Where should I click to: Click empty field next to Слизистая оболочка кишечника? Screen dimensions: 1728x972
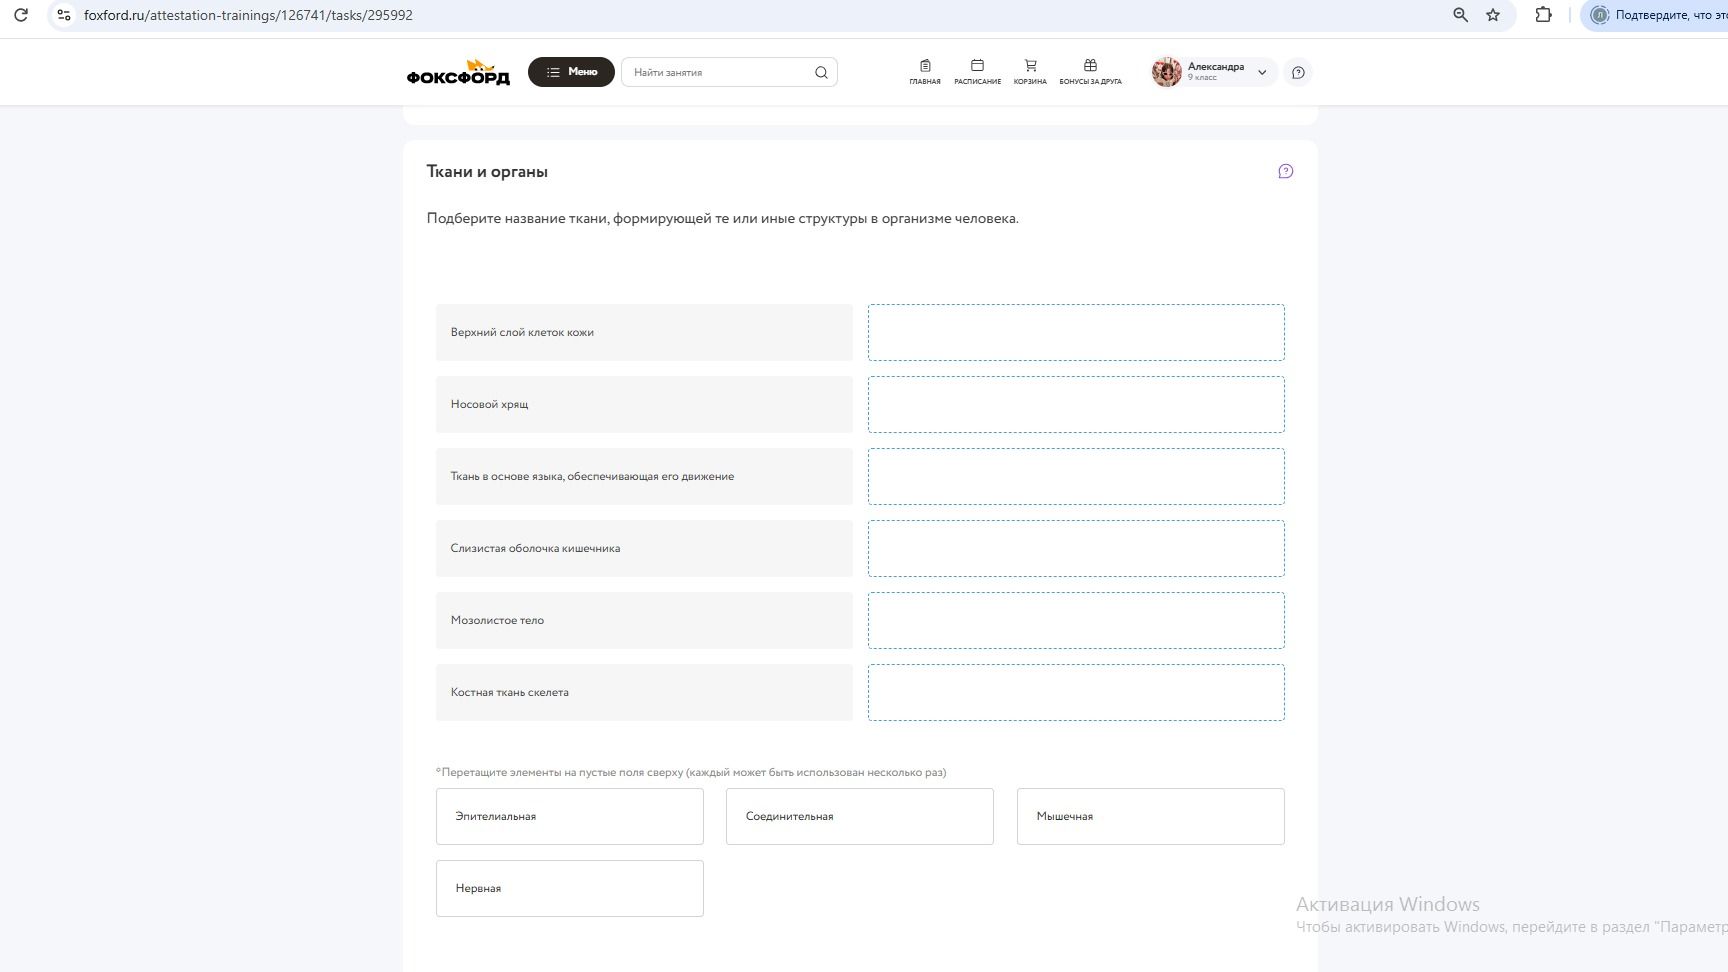(x=1076, y=548)
